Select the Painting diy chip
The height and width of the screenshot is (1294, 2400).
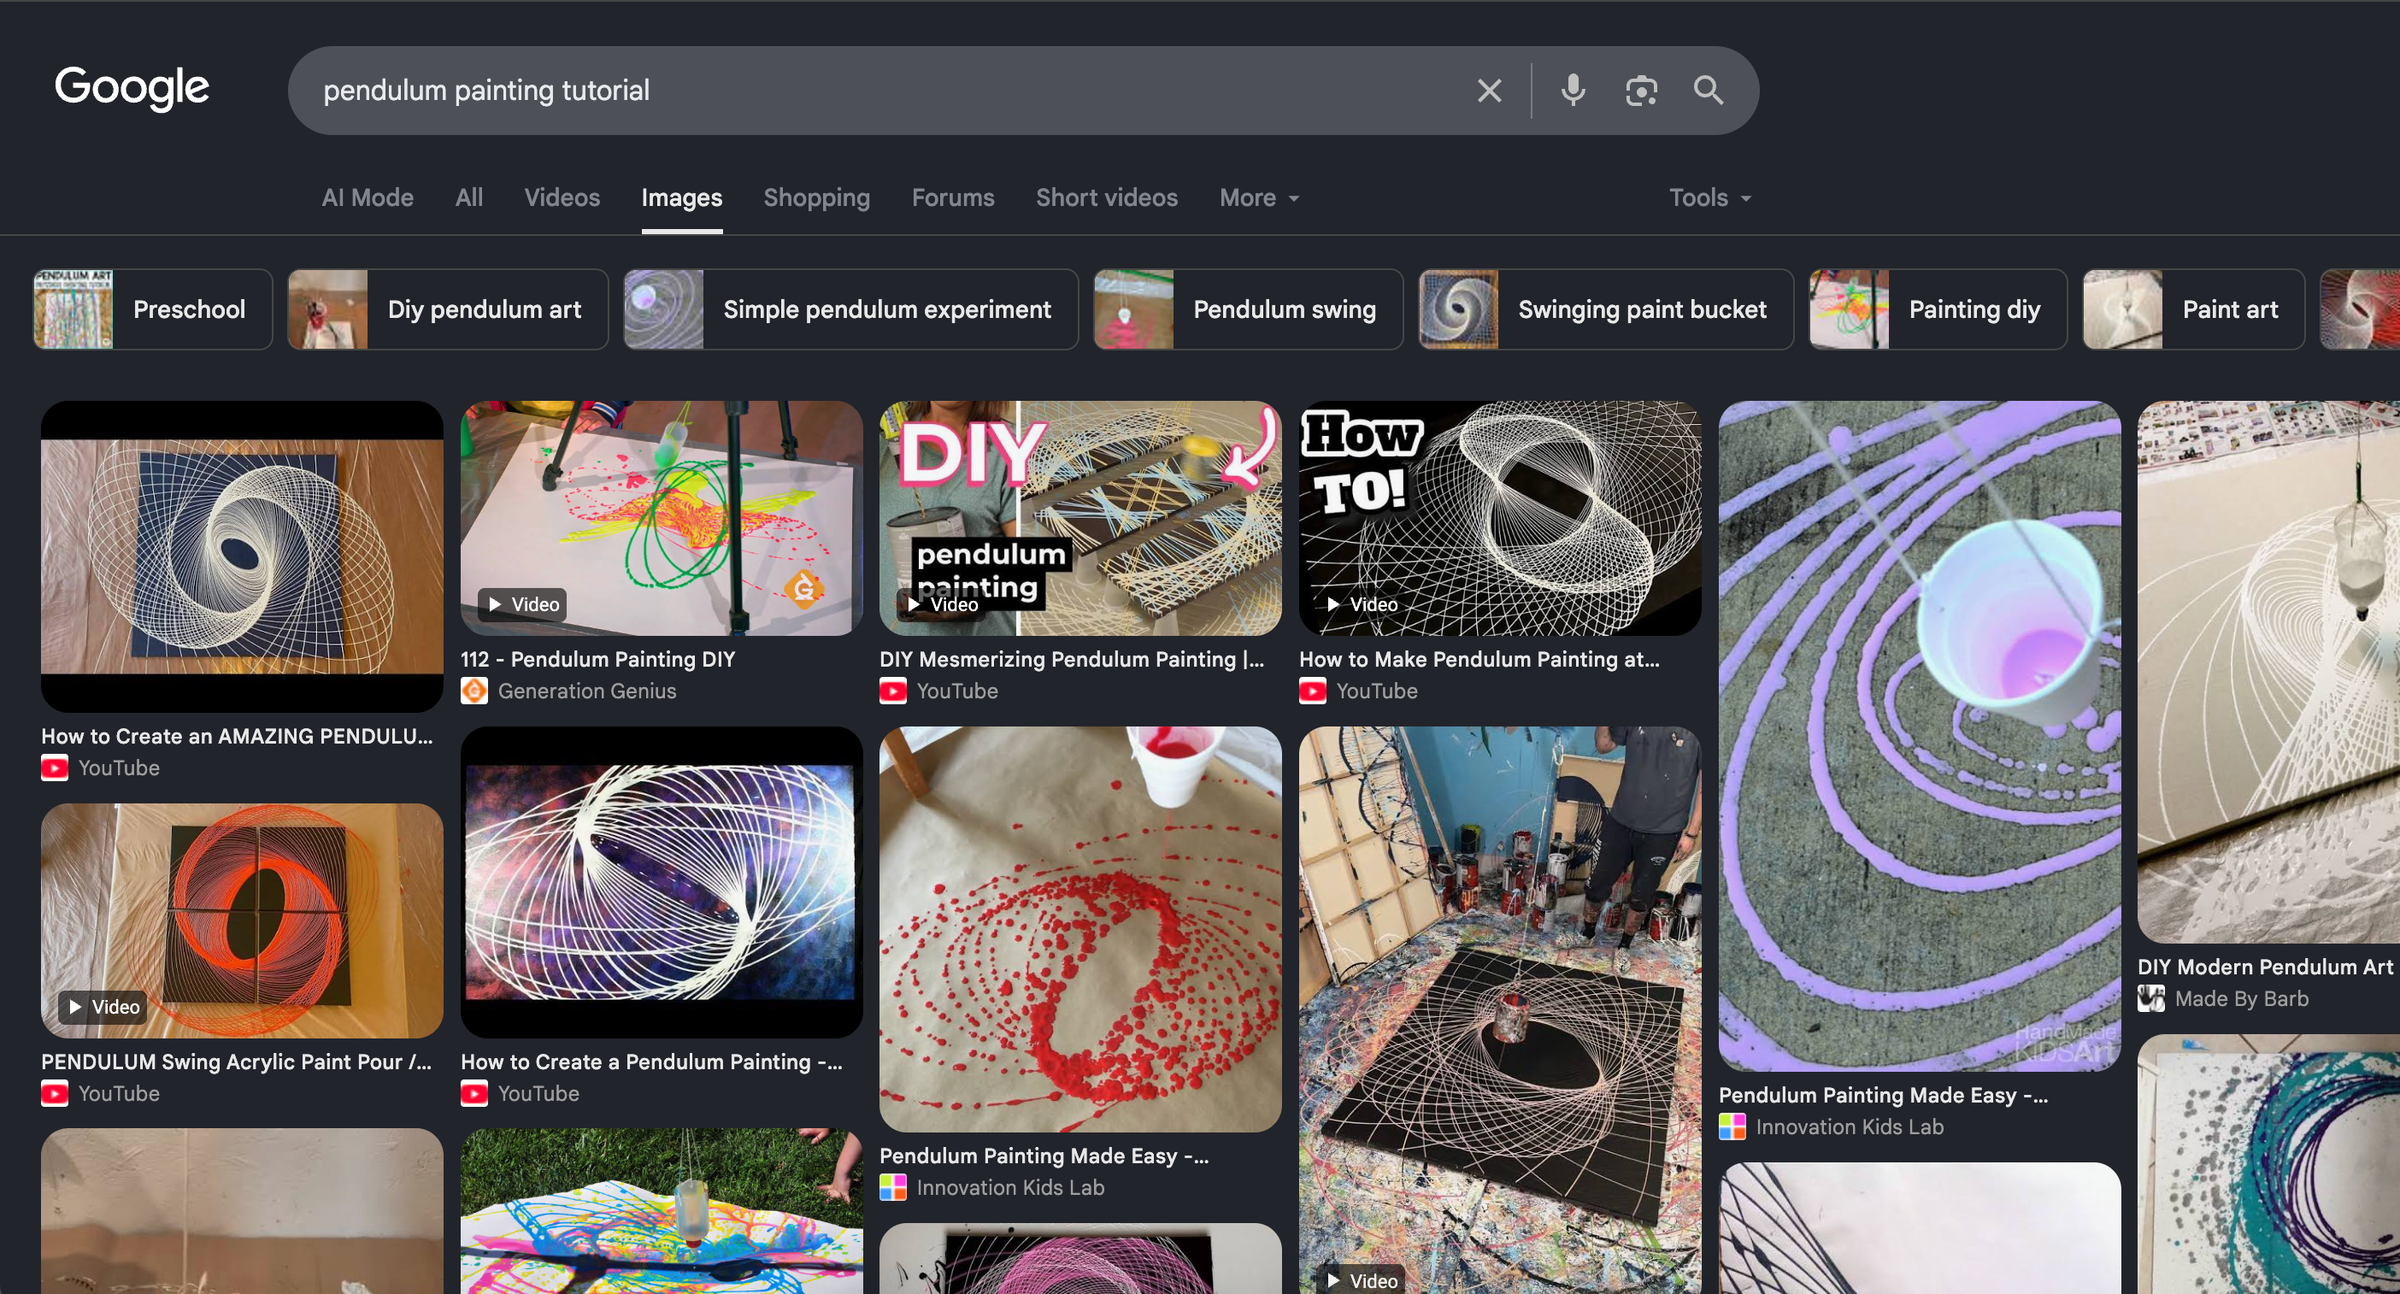point(1937,310)
